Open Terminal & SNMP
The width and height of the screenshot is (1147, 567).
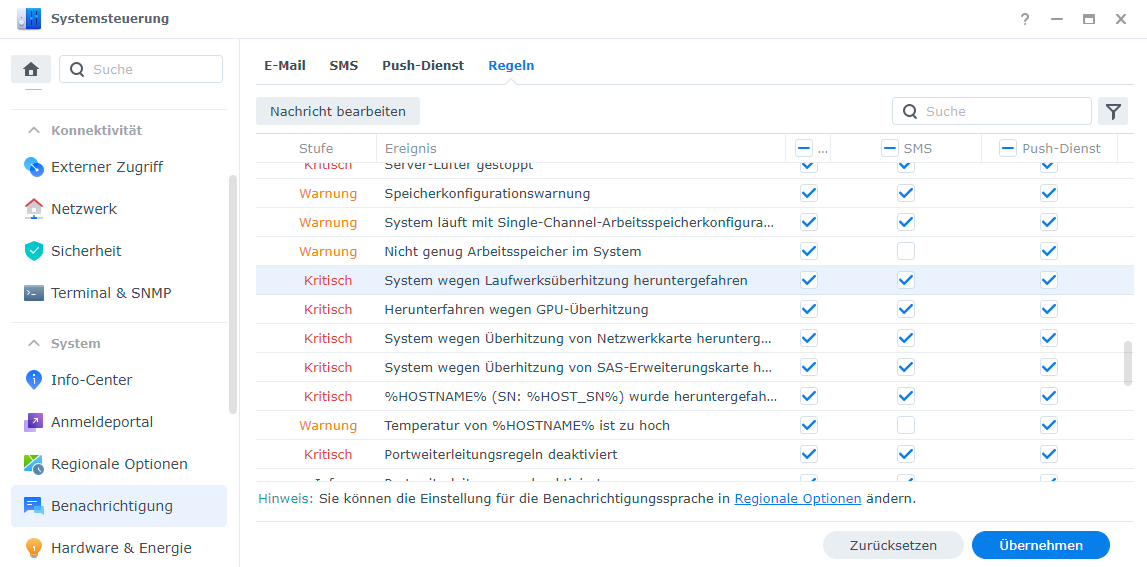(x=111, y=293)
